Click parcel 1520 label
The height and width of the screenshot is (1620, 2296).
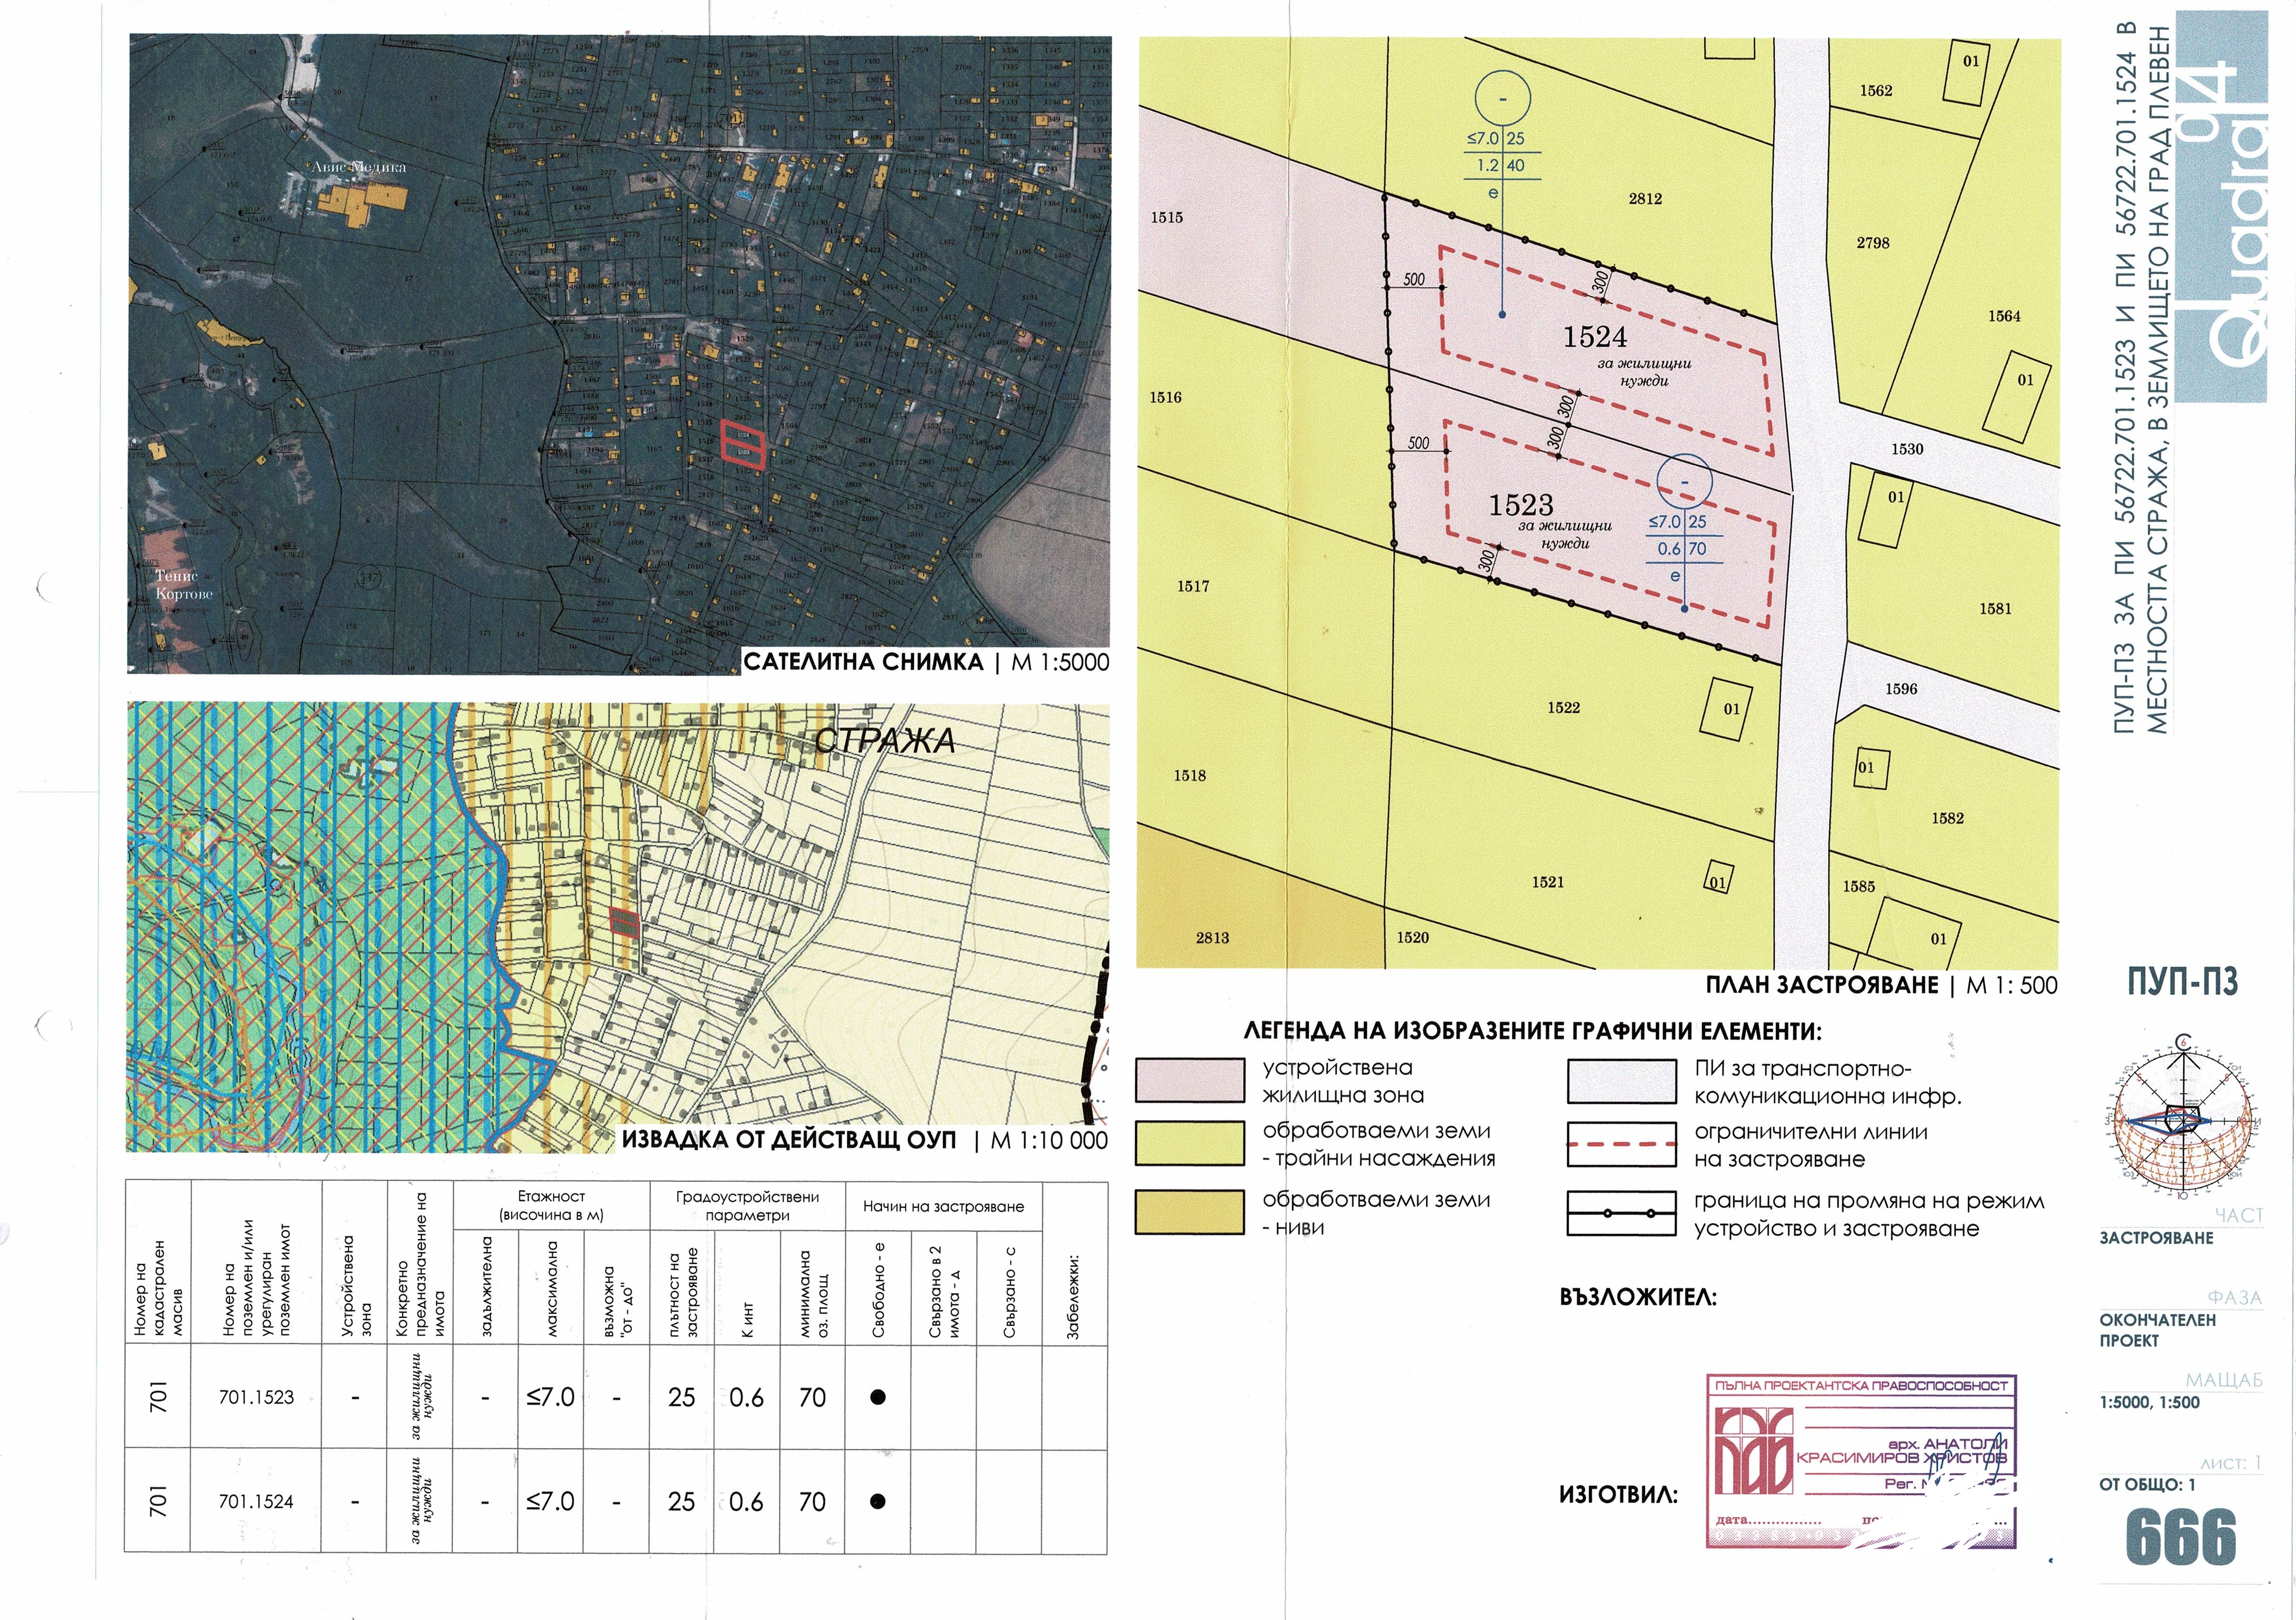(x=1412, y=937)
